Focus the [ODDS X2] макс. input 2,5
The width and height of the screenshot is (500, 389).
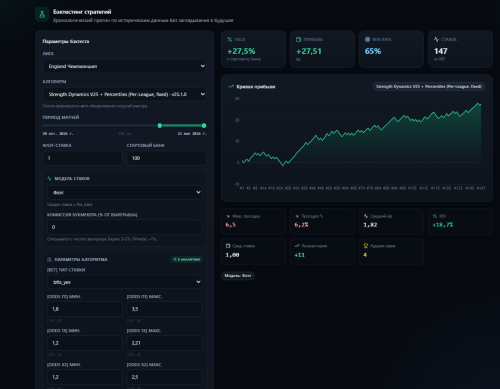pos(164,377)
